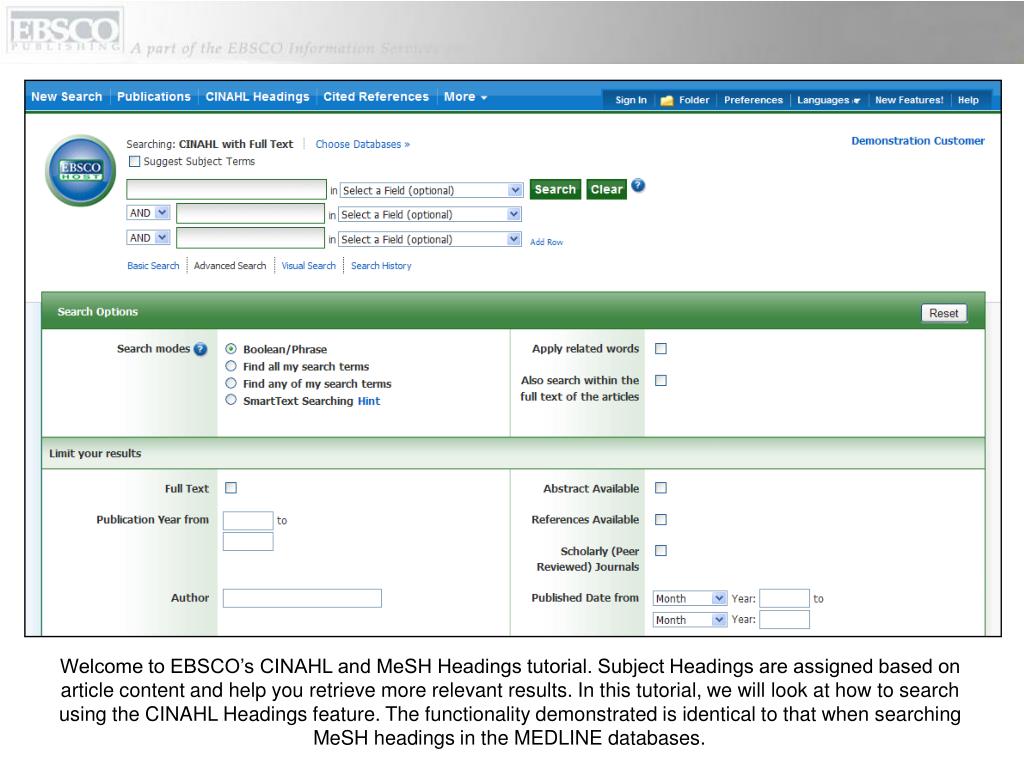Open third row Select a Field dropdown
The image size is (1024, 768).
coord(430,239)
